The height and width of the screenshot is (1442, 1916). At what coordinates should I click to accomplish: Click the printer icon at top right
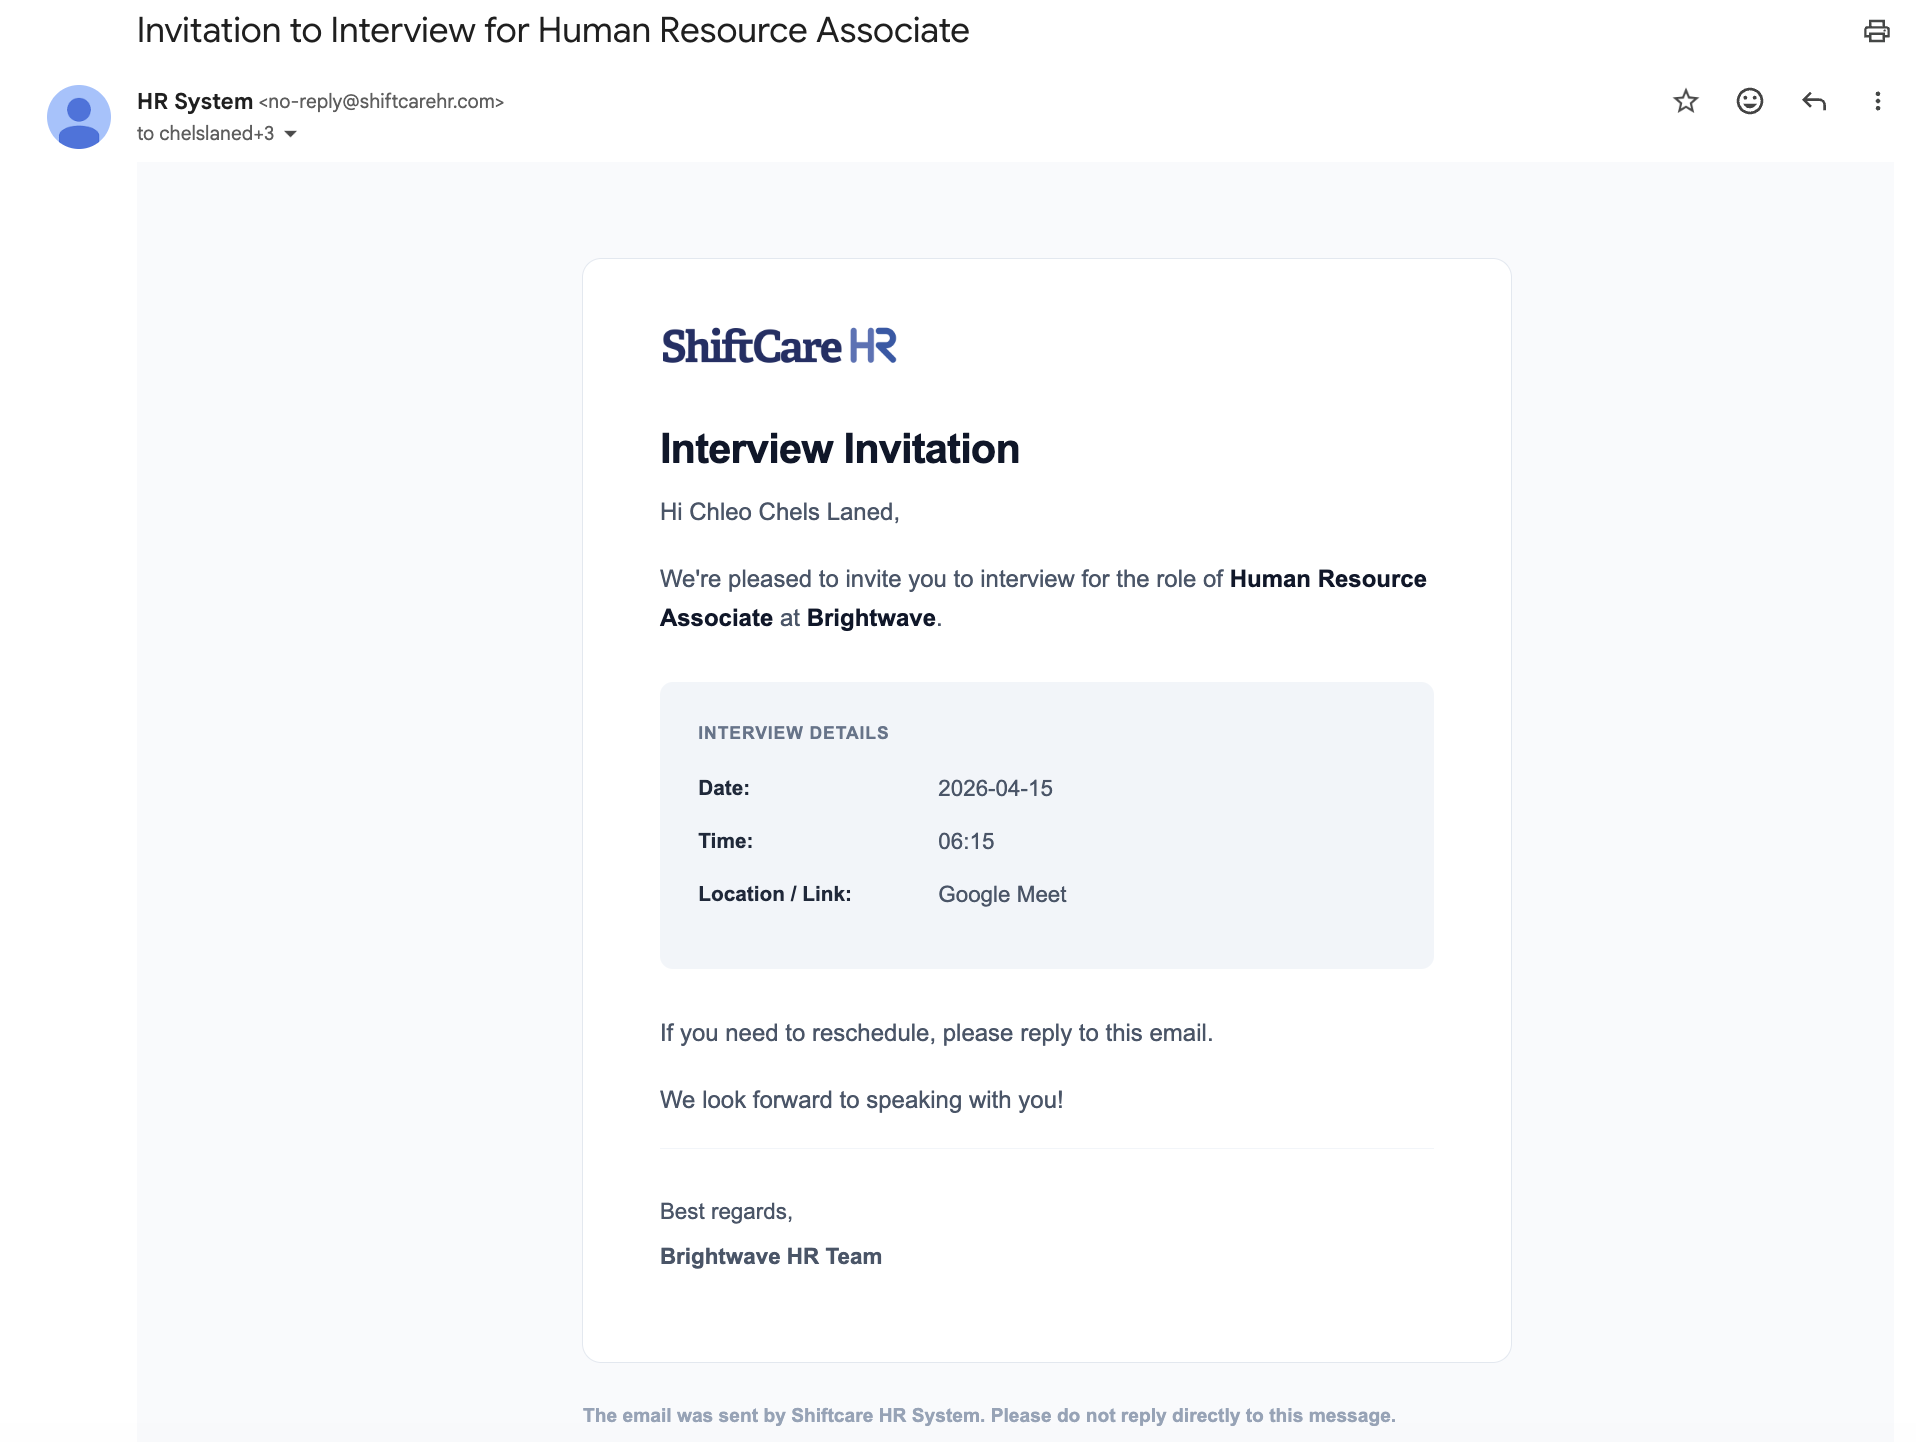point(1878,31)
